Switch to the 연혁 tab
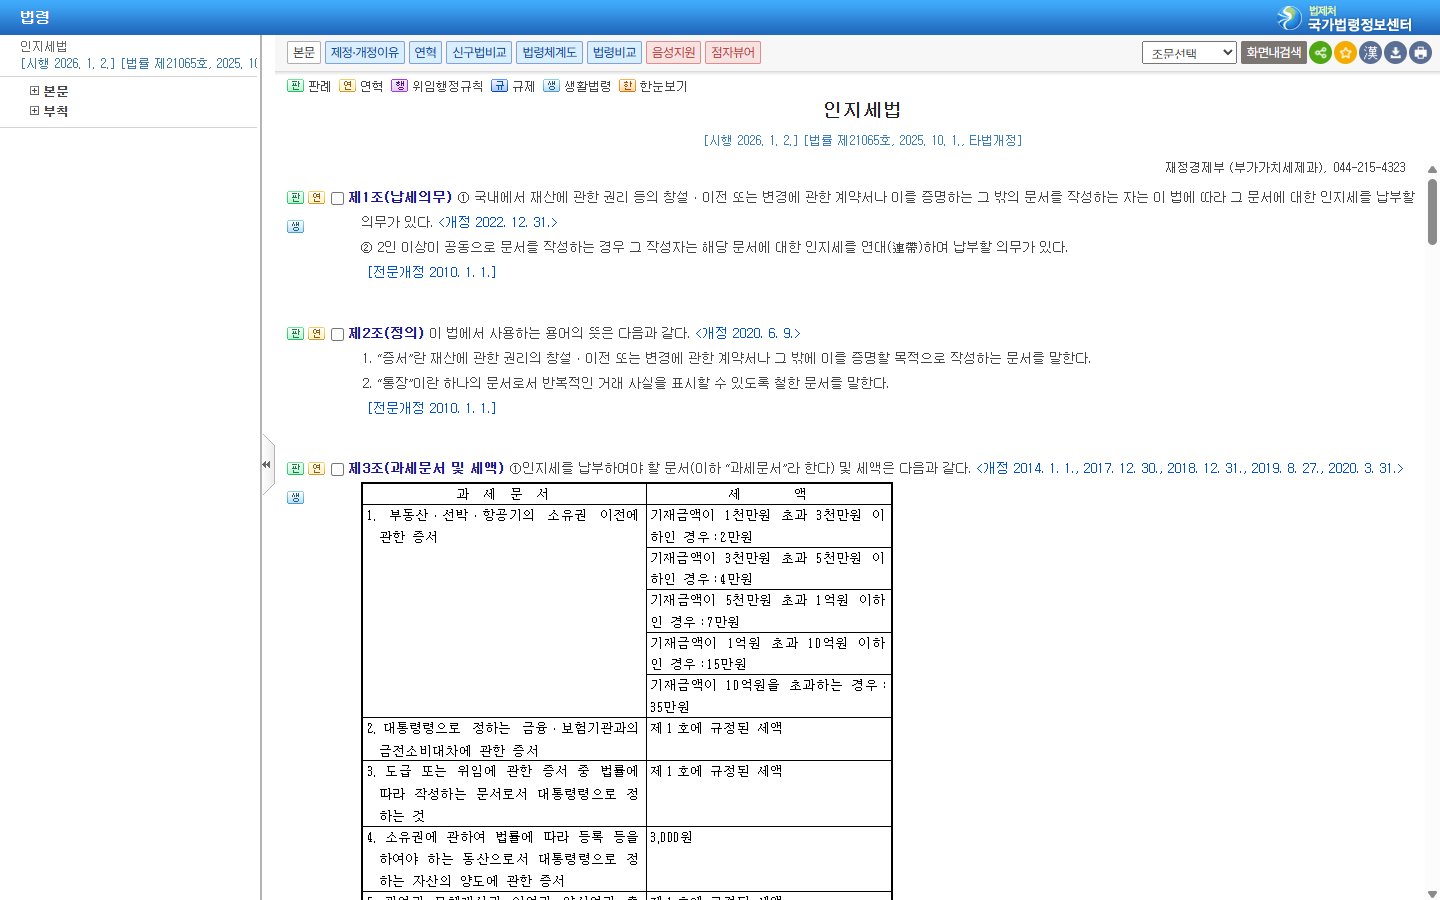1440x900 pixels. (426, 52)
